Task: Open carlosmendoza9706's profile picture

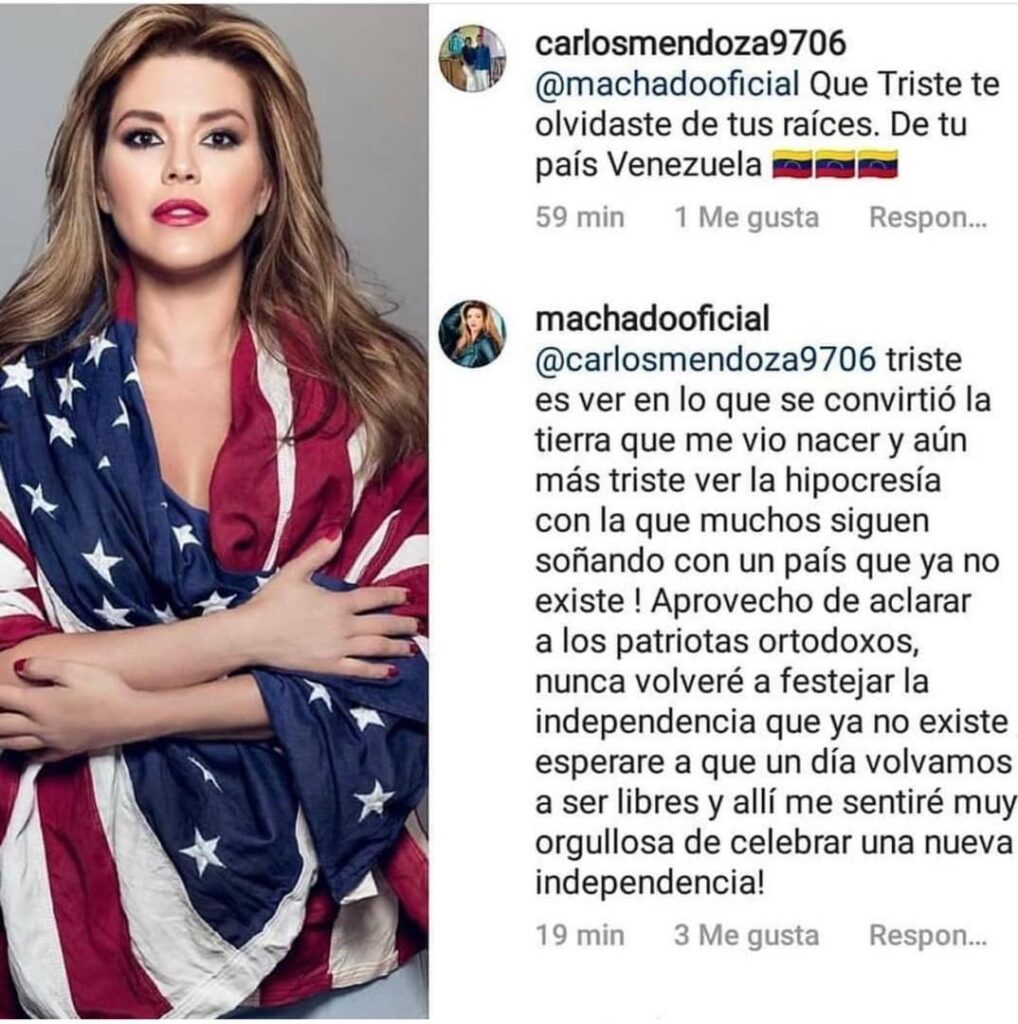Action: (x=472, y=59)
